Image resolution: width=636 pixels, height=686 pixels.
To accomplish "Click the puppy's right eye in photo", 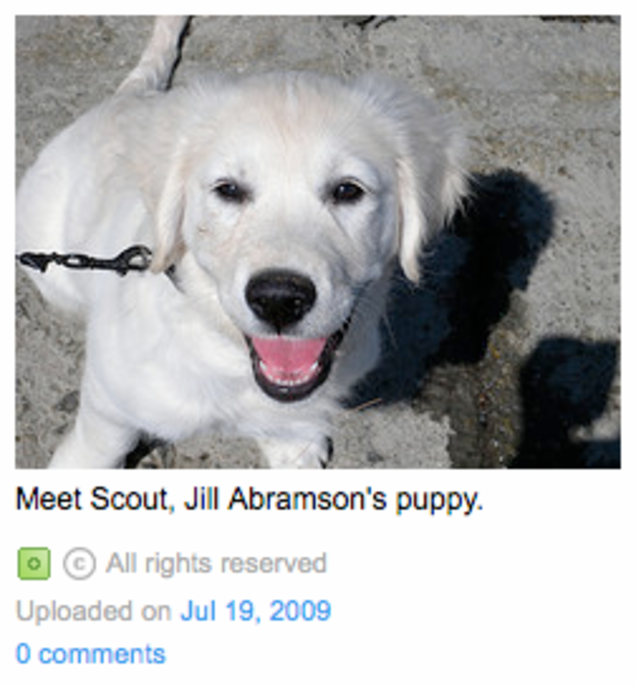I will coord(347,191).
